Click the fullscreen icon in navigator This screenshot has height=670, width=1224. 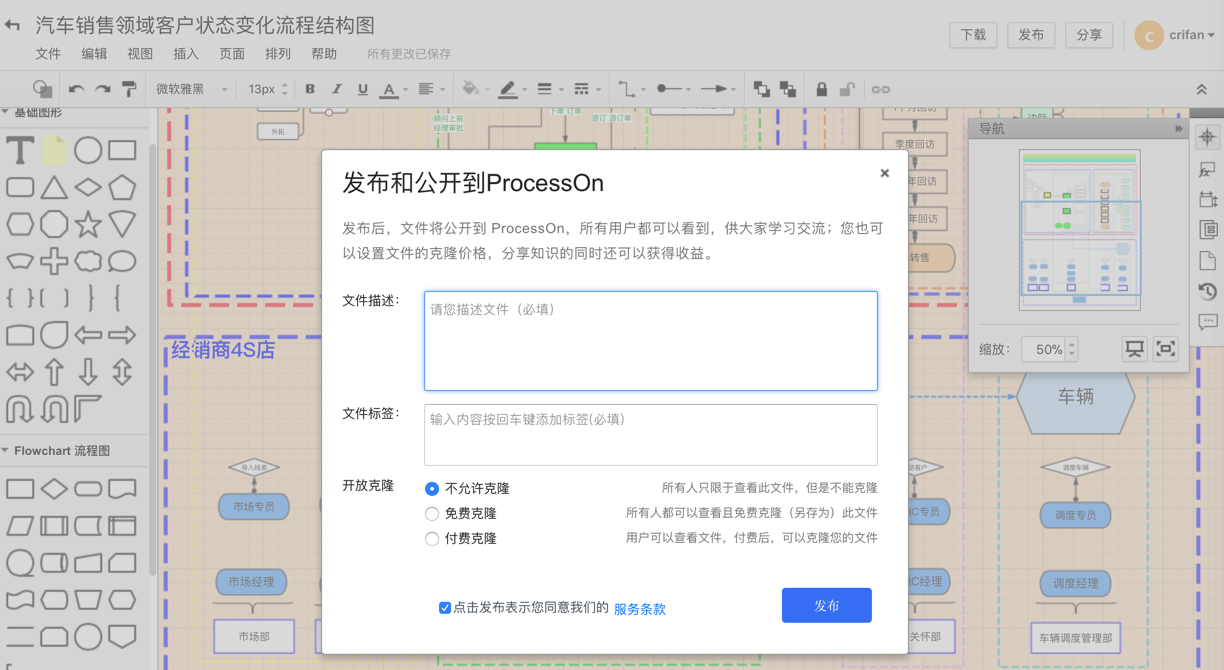pos(1166,349)
